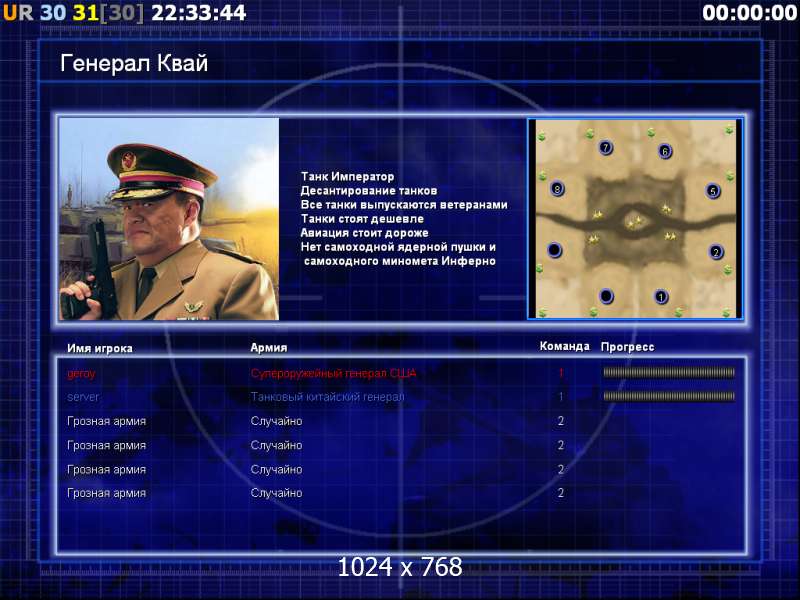
Task: Click the "Танк Император" line
Action: point(347,177)
